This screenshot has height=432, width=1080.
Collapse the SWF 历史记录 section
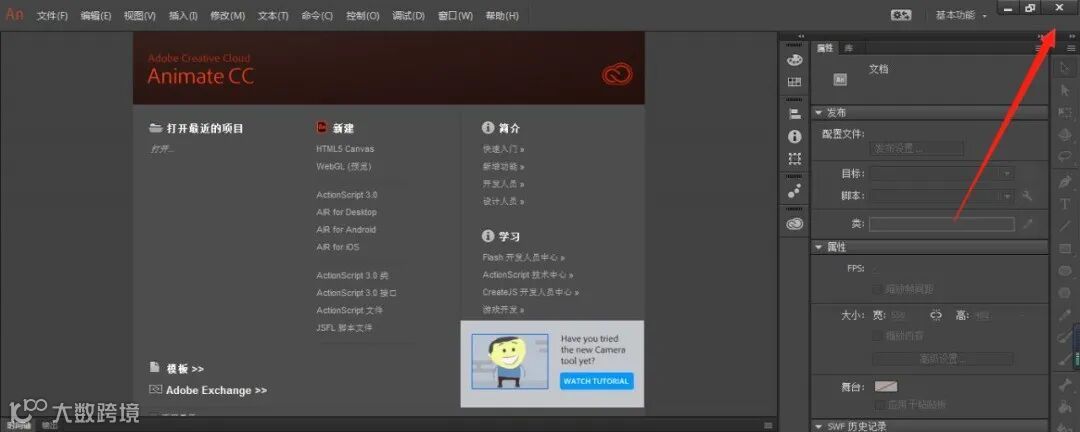click(x=818, y=426)
